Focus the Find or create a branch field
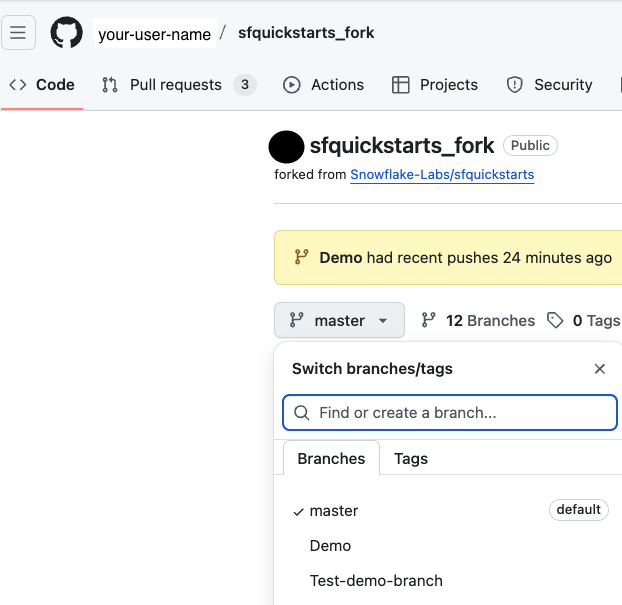This screenshot has width=622, height=605. tap(449, 413)
